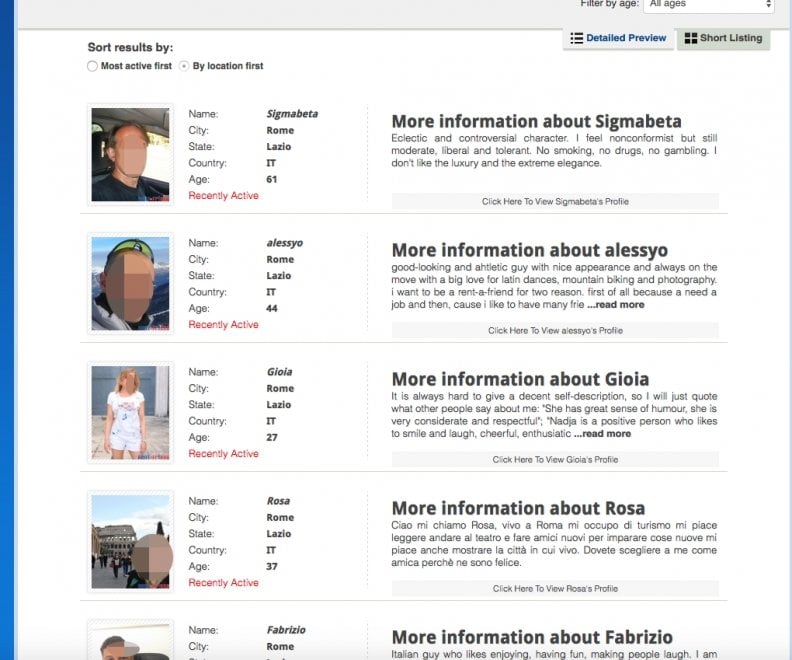792x660 pixels.
Task: Click Here To View Gioia's Profile button
Action: coord(555,460)
